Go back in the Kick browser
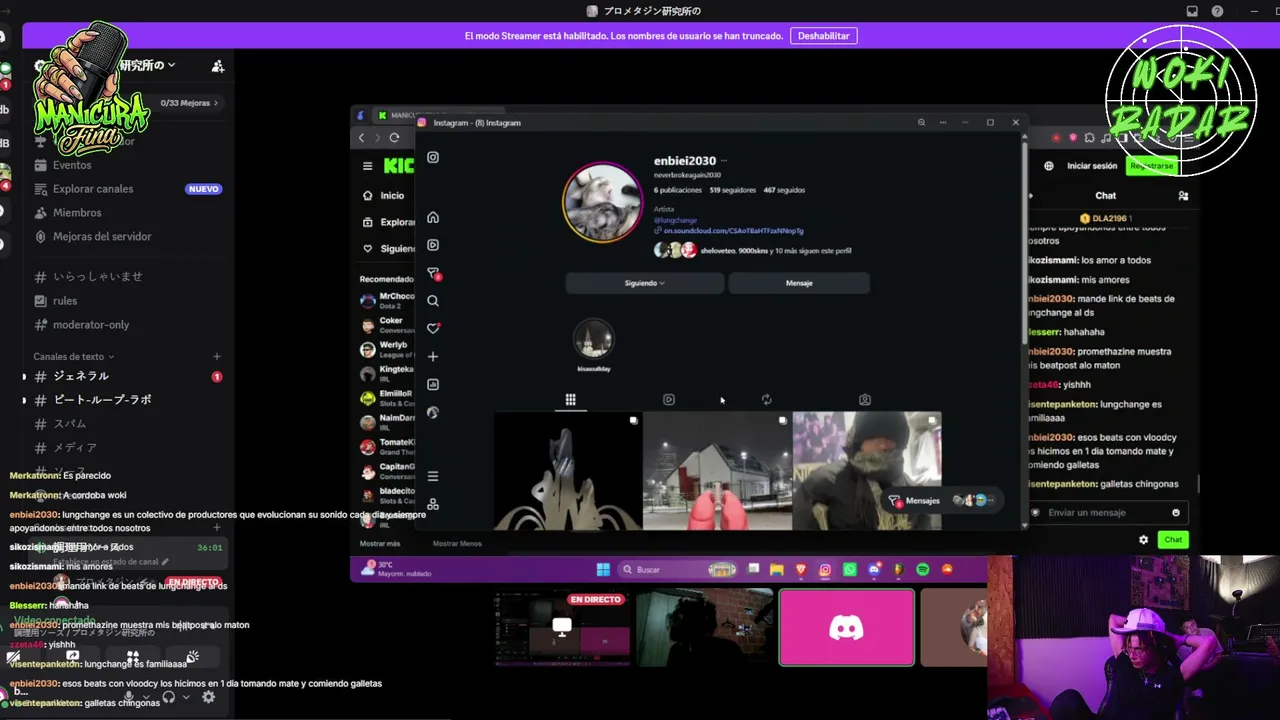The image size is (1280, 720). (x=362, y=138)
